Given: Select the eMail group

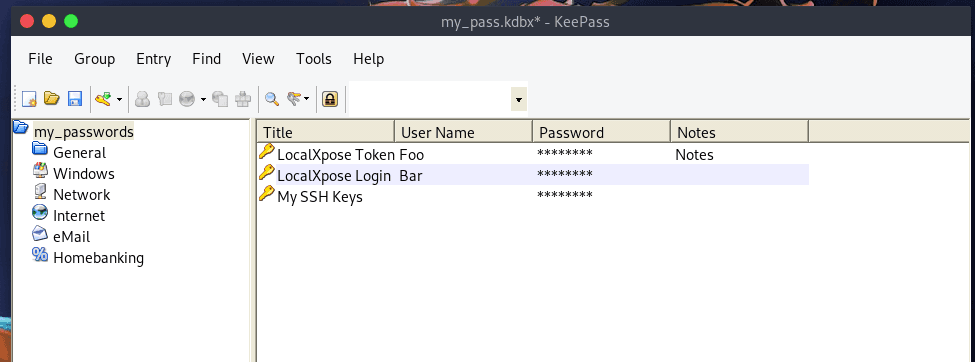Looking at the screenshot, I should pyautogui.click(x=72, y=237).
